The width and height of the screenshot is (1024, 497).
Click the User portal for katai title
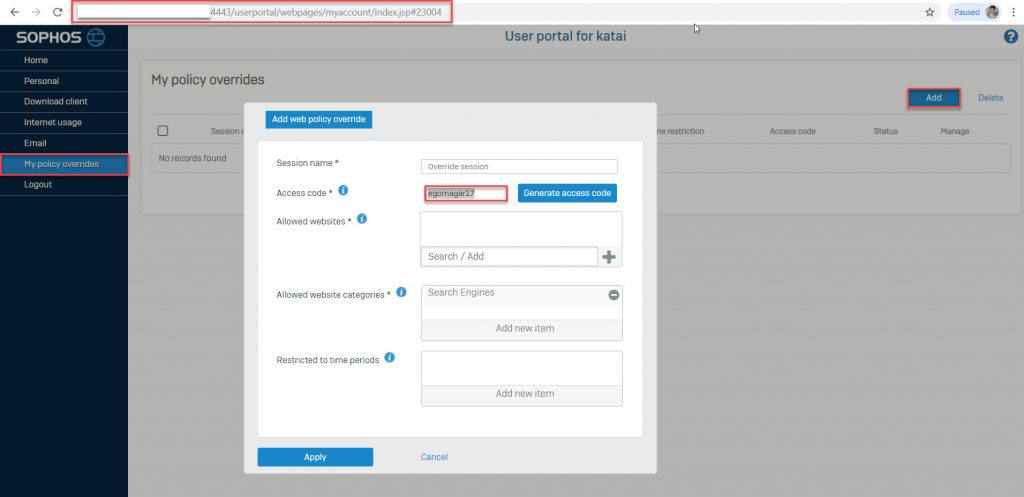coord(566,37)
